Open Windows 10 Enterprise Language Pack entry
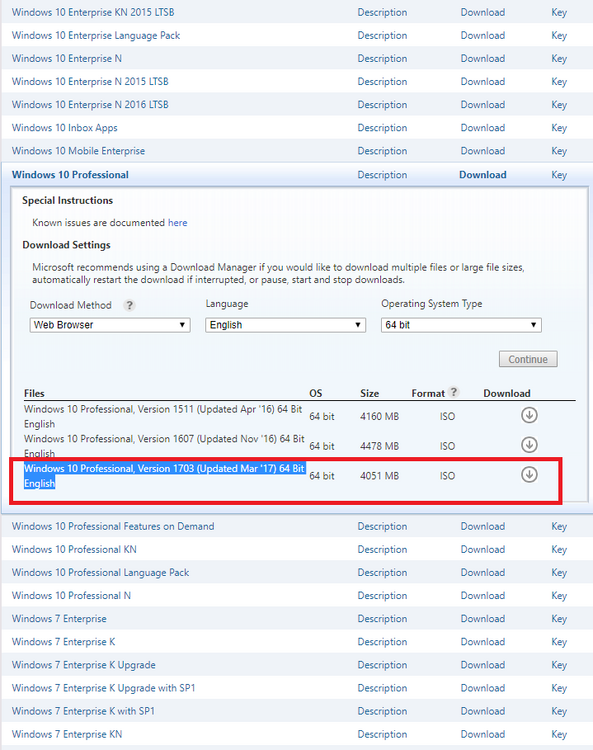593x750 pixels. [x=96, y=36]
